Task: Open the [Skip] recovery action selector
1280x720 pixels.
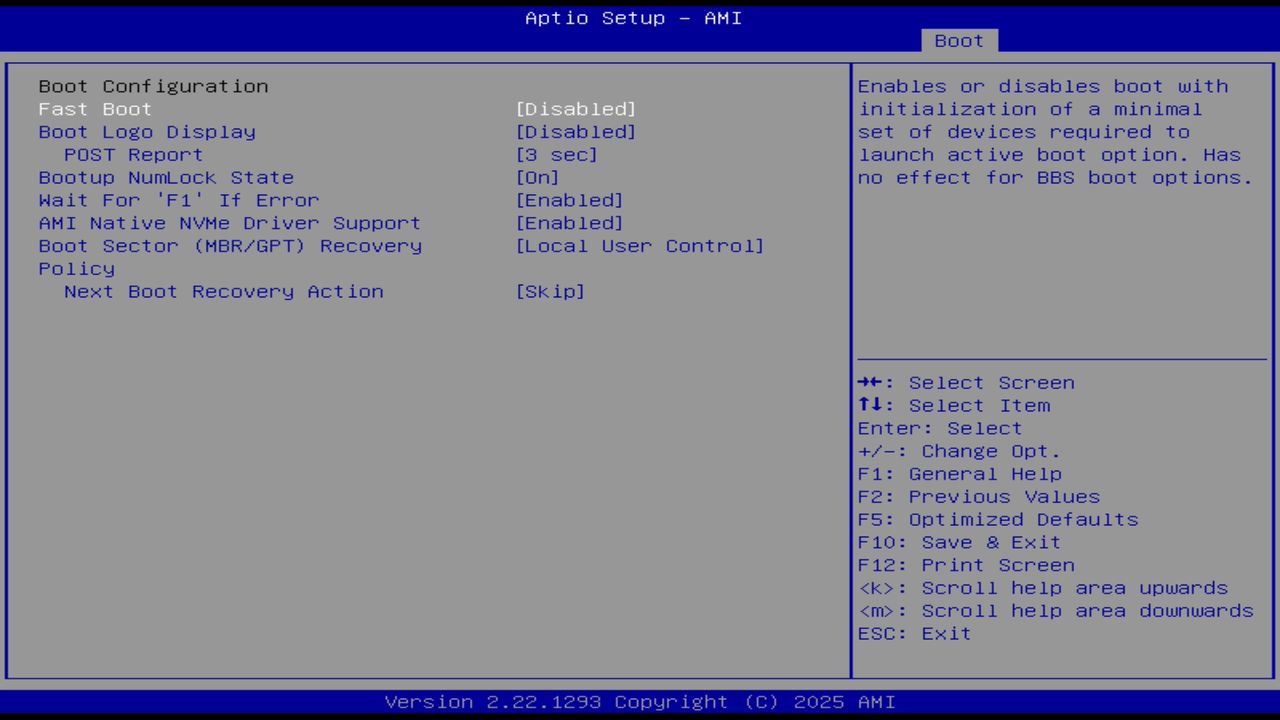Action: [x=550, y=291]
